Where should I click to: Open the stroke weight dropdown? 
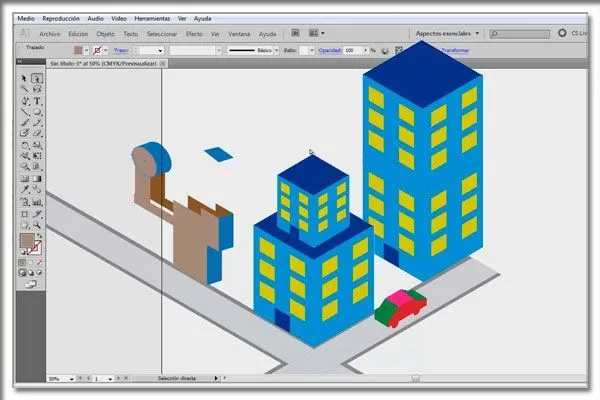point(160,51)
